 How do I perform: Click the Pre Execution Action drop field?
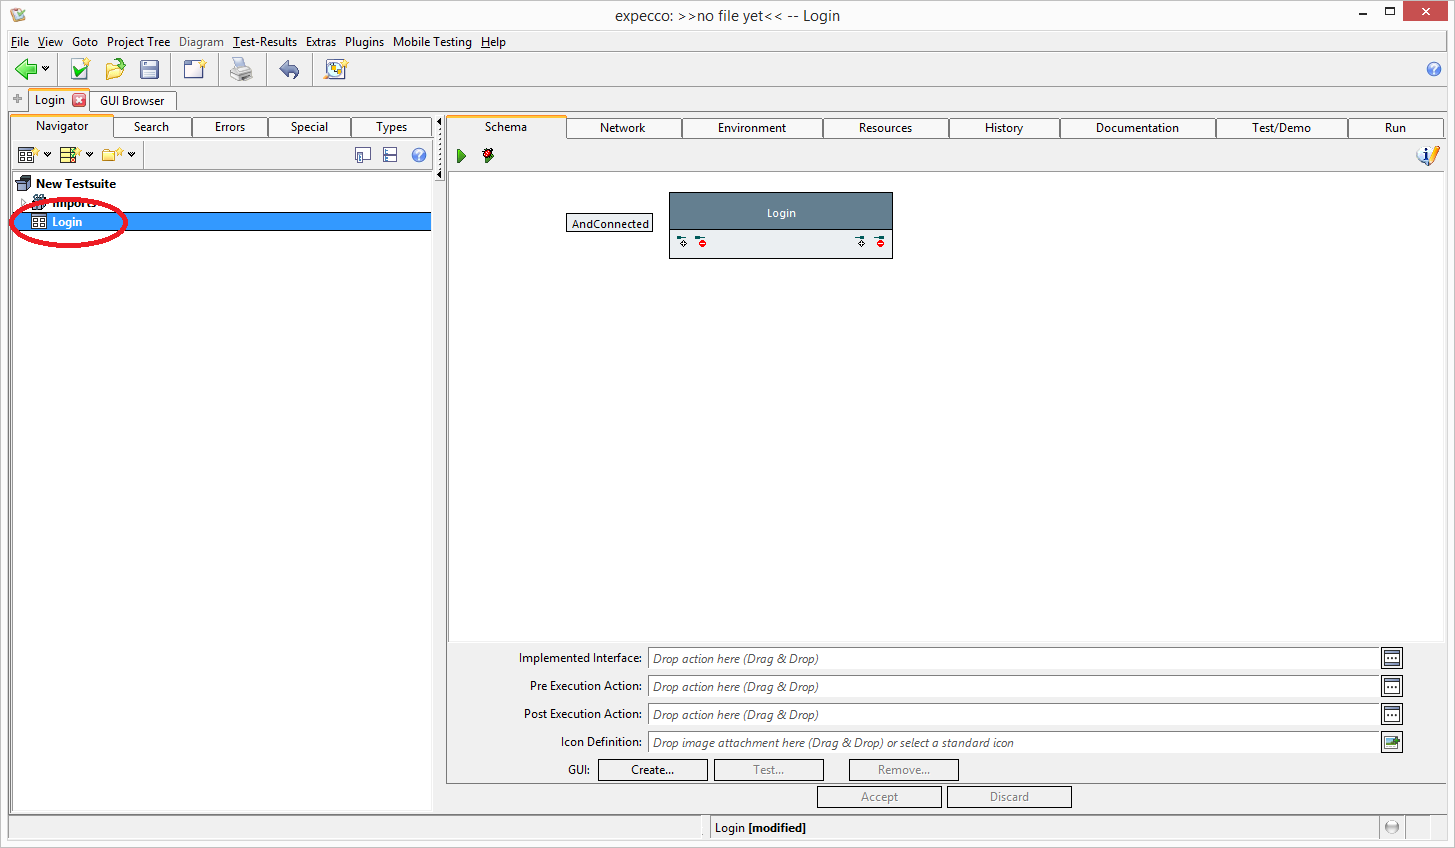(x=1012, y=687)
